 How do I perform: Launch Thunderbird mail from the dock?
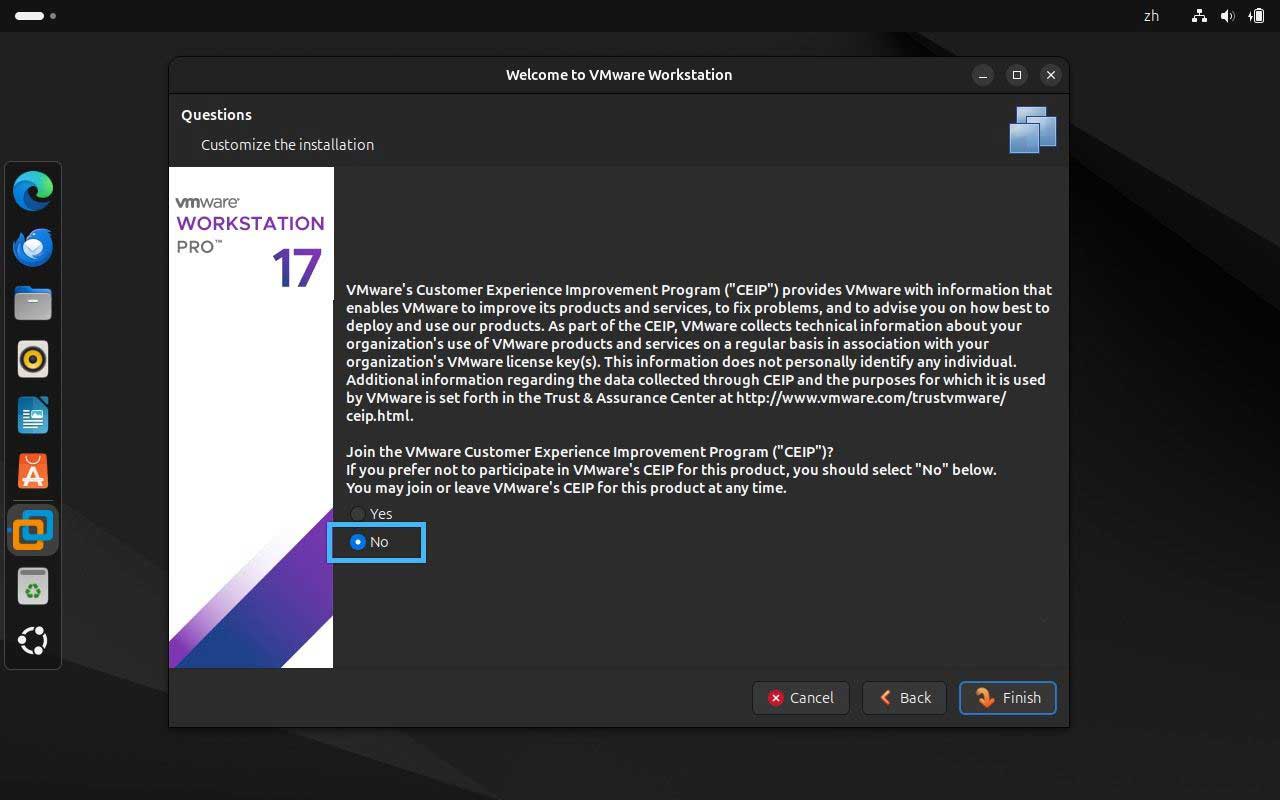(x=33, y=247)
